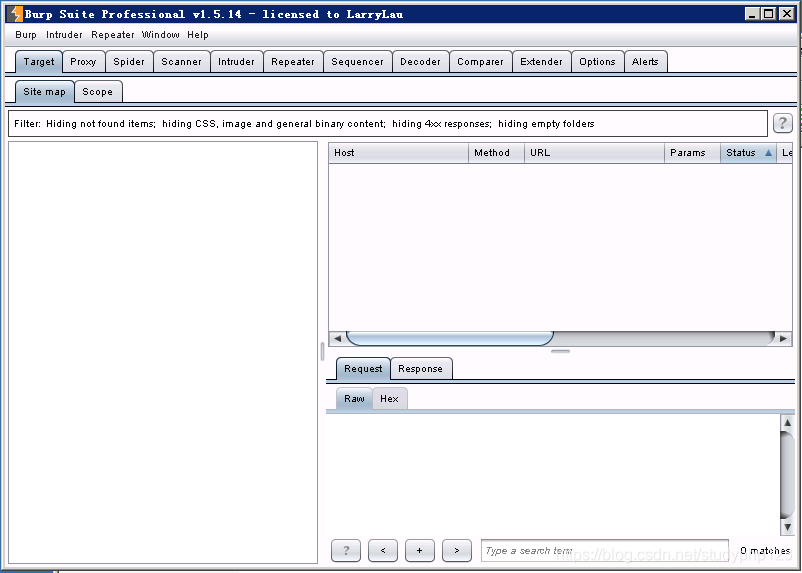Click the table's right scroll arrow
The width and height of the screenshot is (802, 573).
tap(784, 338)
